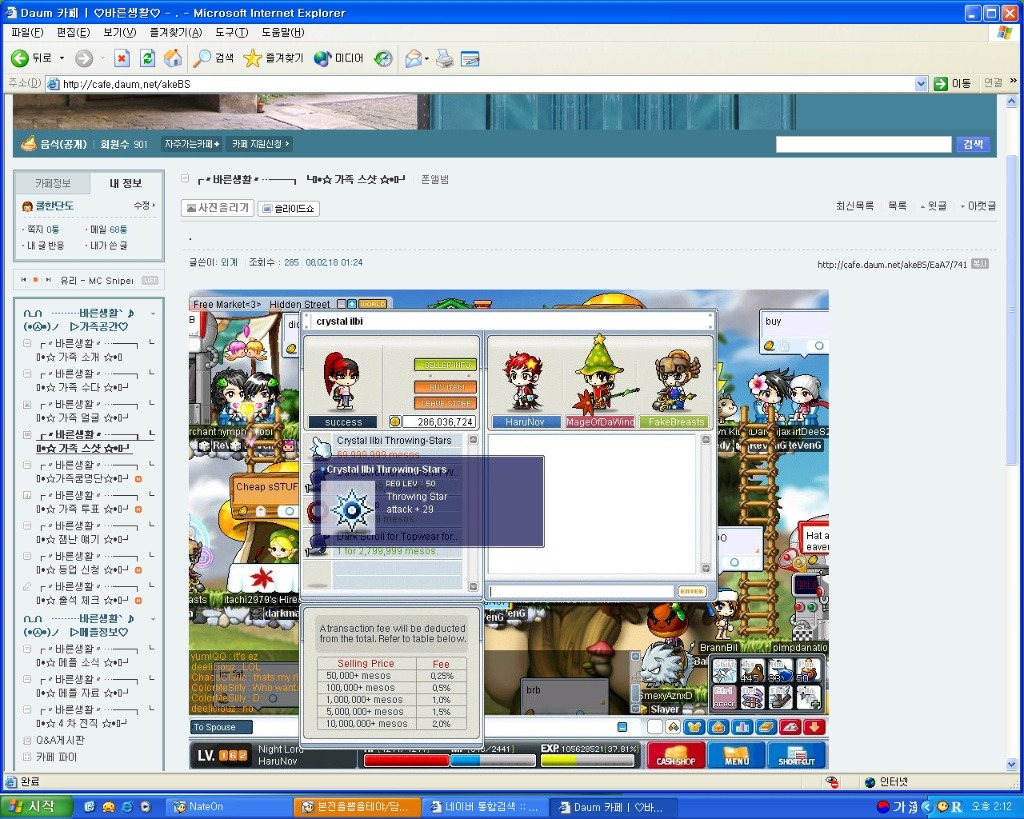Screen dimensions: 1024x819
Task: Click the game SHORT-CUT button
Action: pos(797,754)
